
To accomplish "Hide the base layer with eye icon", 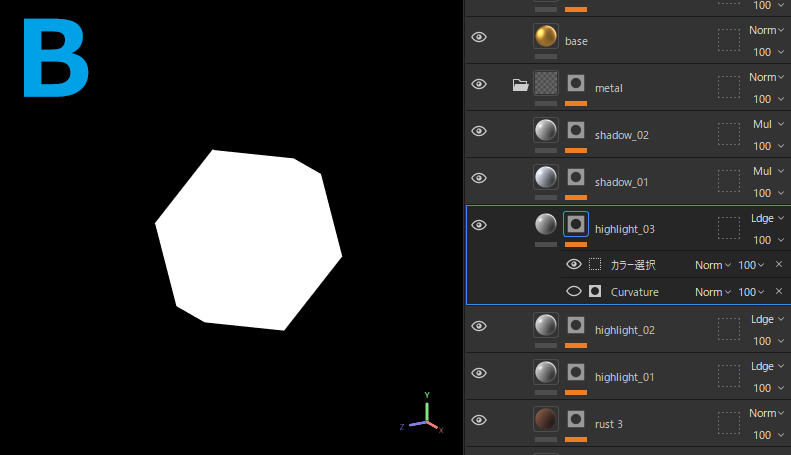I will coord(479,37).
